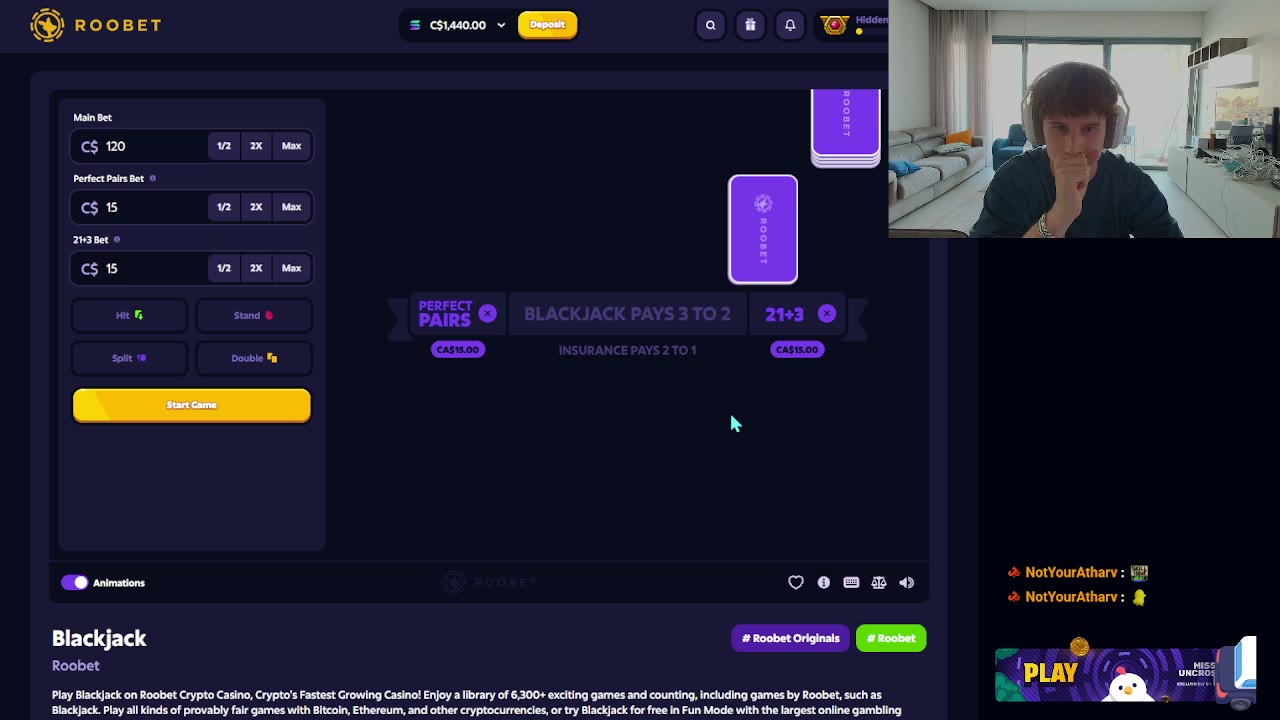Double the 21+3 Bet with 2X

(256, 268)
